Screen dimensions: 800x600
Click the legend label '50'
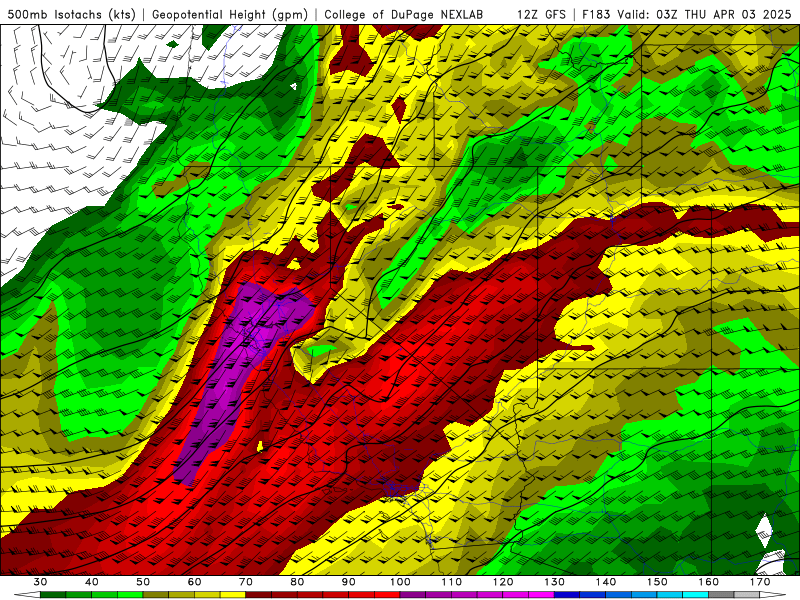143,582
